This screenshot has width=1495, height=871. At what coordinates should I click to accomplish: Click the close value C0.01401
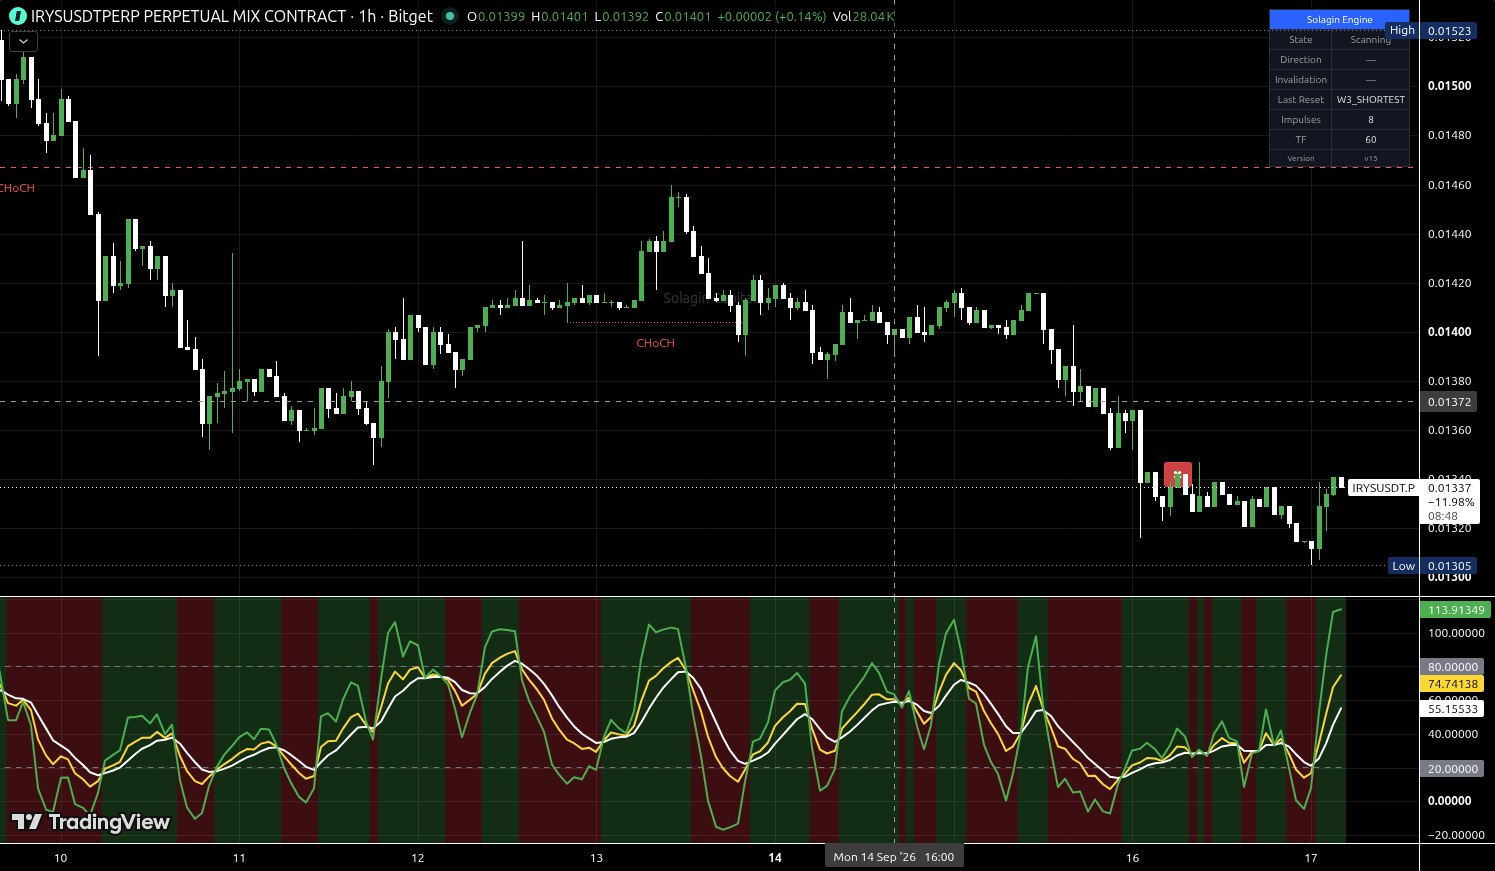click(683, 17)
